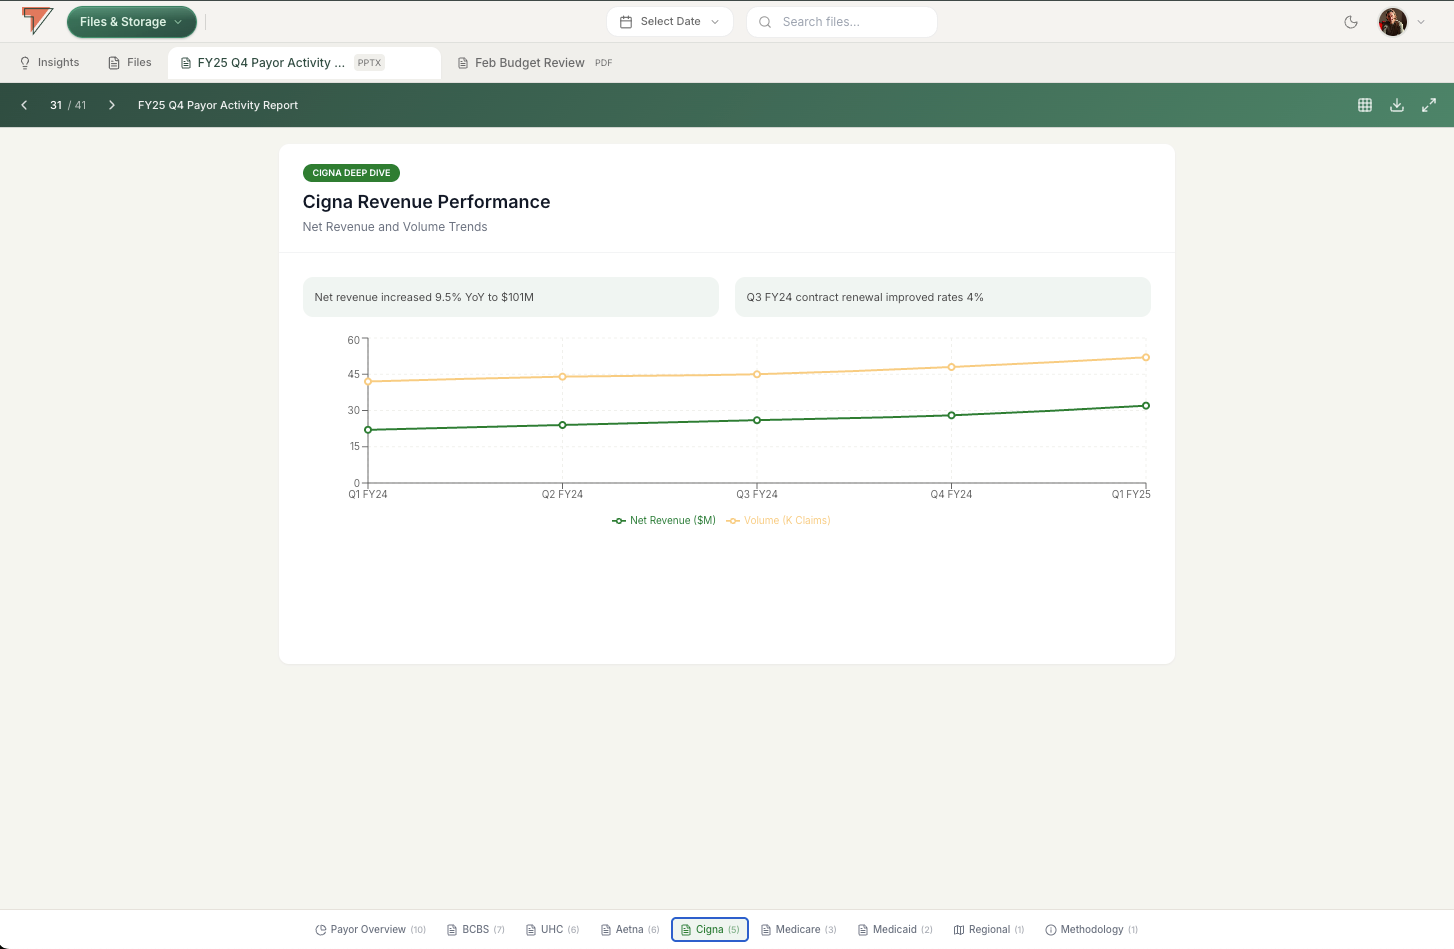
Task: Click the Insights lightbulb icon
Action: click(x=25, y=63)
